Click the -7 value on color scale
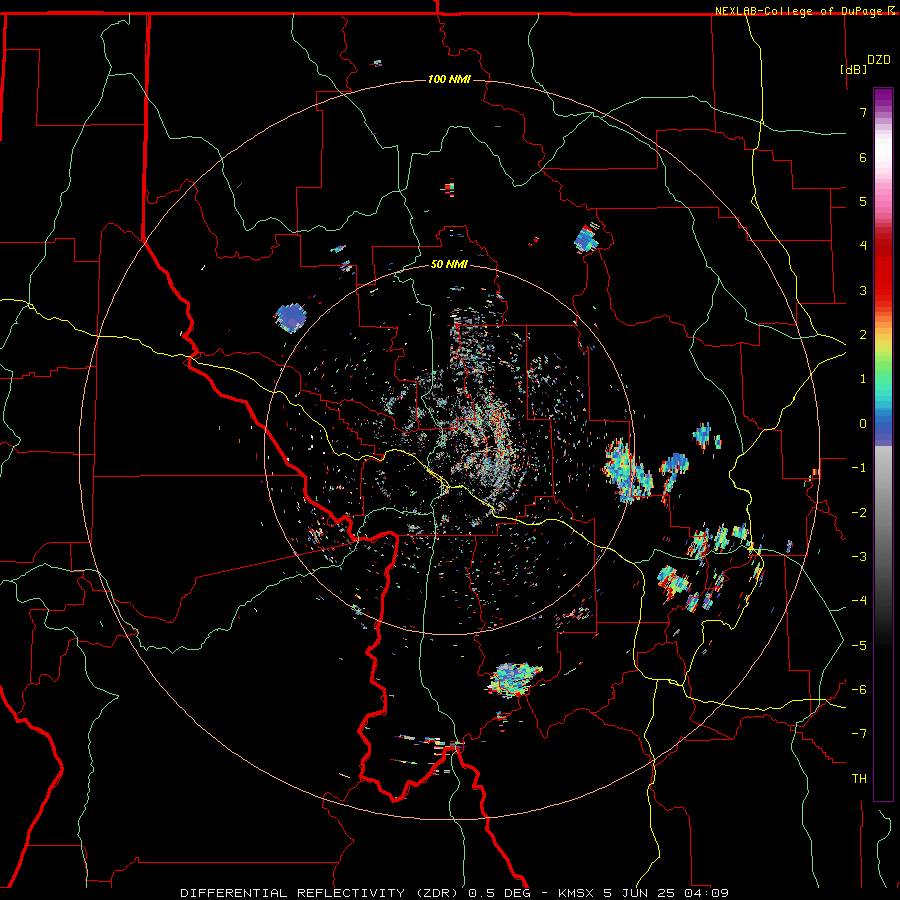The image size is (900, 900). pyautogui.click(x=859, y=734)
